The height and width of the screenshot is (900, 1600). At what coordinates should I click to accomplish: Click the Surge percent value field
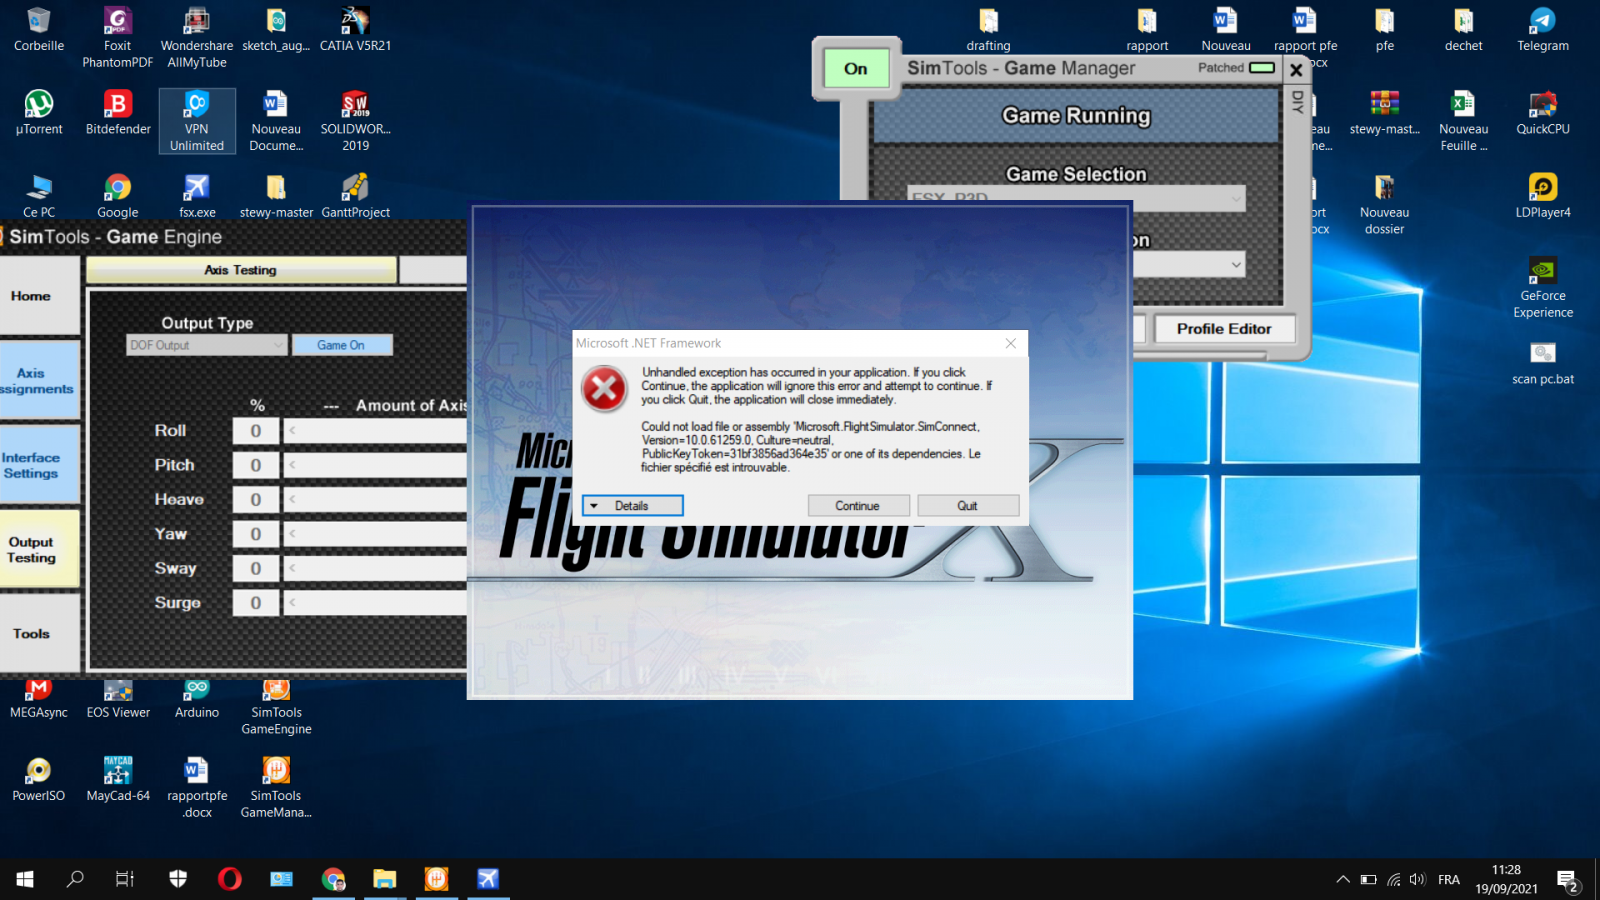coord(256,603)
